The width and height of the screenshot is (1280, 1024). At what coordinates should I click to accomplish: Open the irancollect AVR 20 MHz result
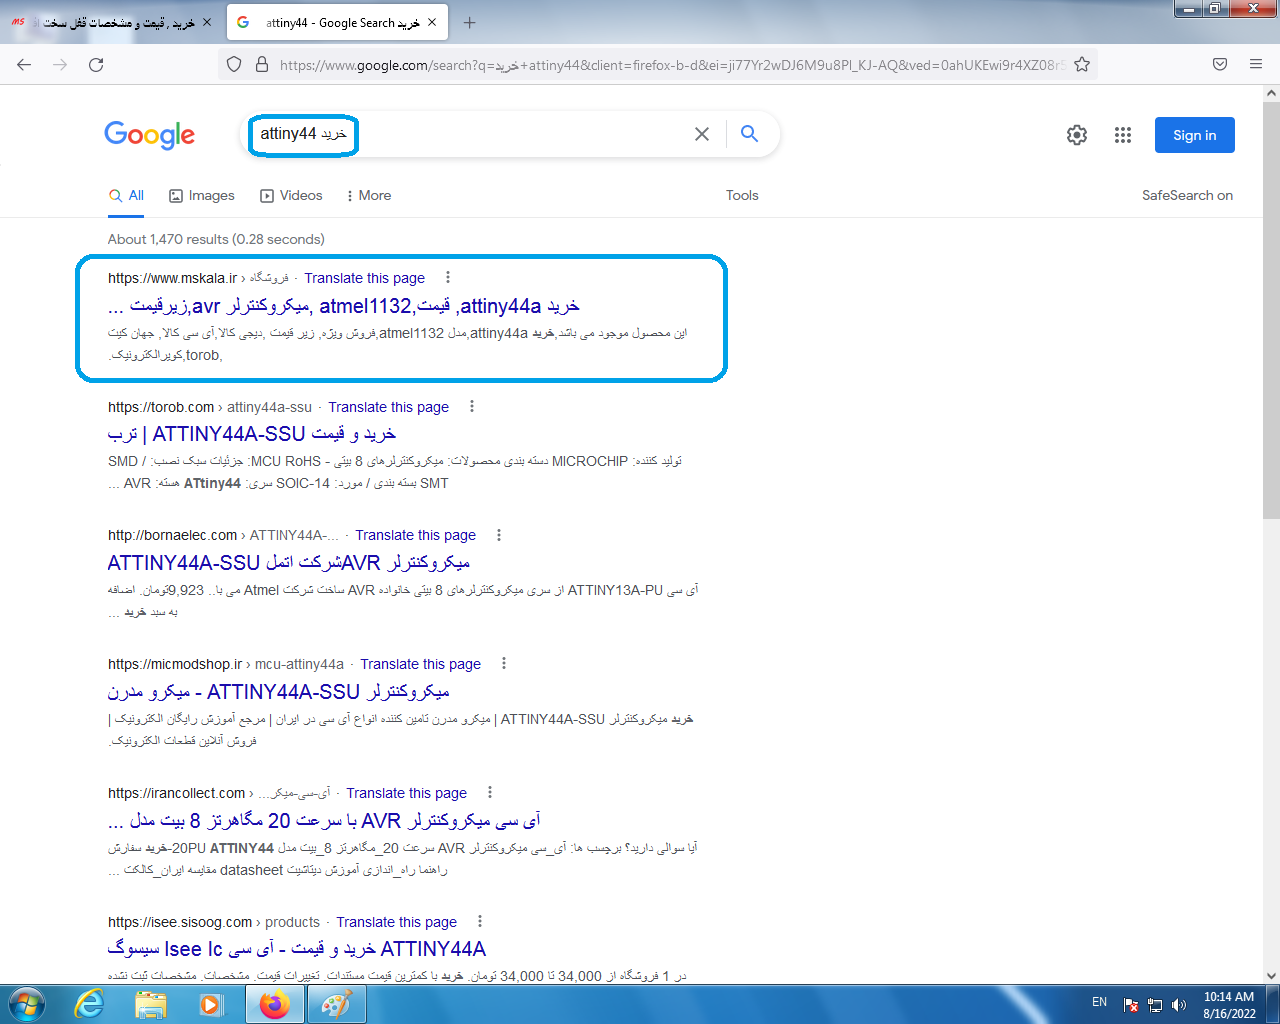tap(324, 821)
